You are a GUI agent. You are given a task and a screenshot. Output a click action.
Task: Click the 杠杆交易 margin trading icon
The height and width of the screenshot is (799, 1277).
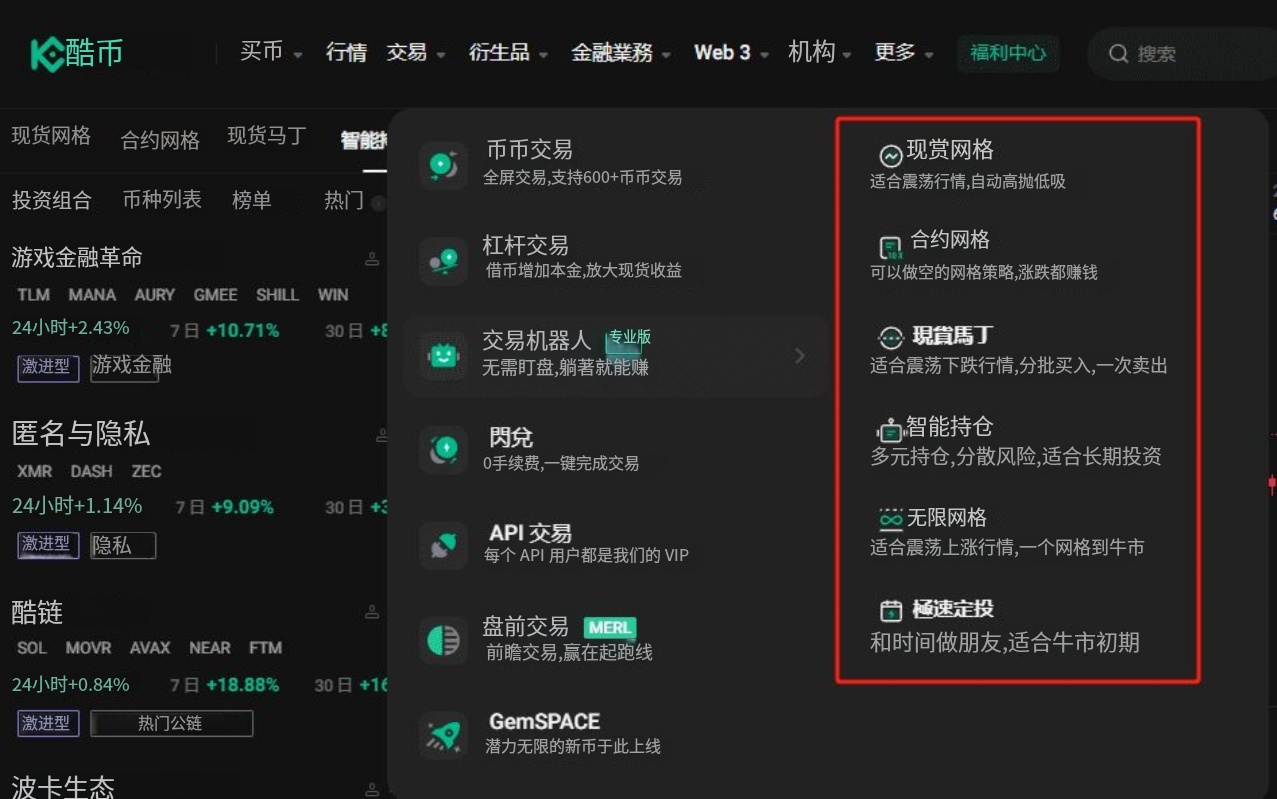(x=443, y=259)
